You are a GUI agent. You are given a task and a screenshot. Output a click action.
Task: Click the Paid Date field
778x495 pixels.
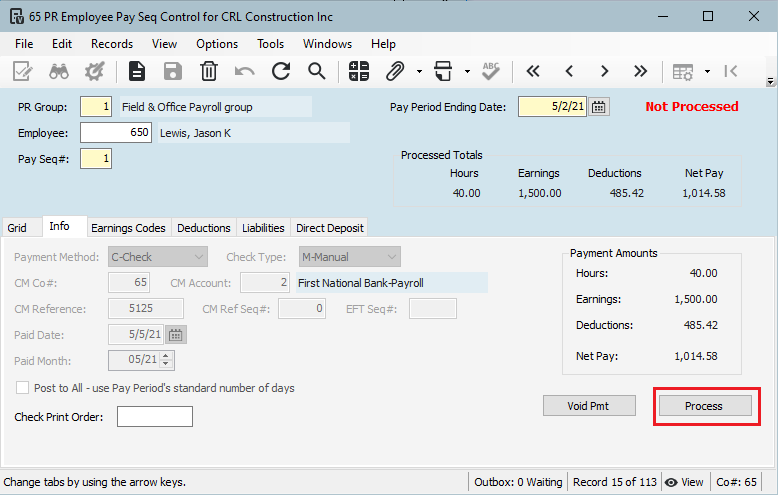(x=136, y=335)
